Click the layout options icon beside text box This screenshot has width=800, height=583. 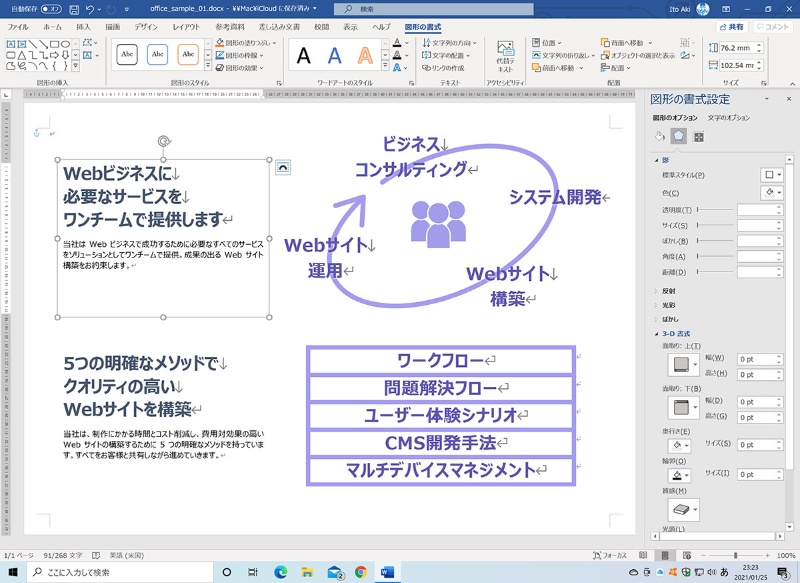tap(283, 167)
